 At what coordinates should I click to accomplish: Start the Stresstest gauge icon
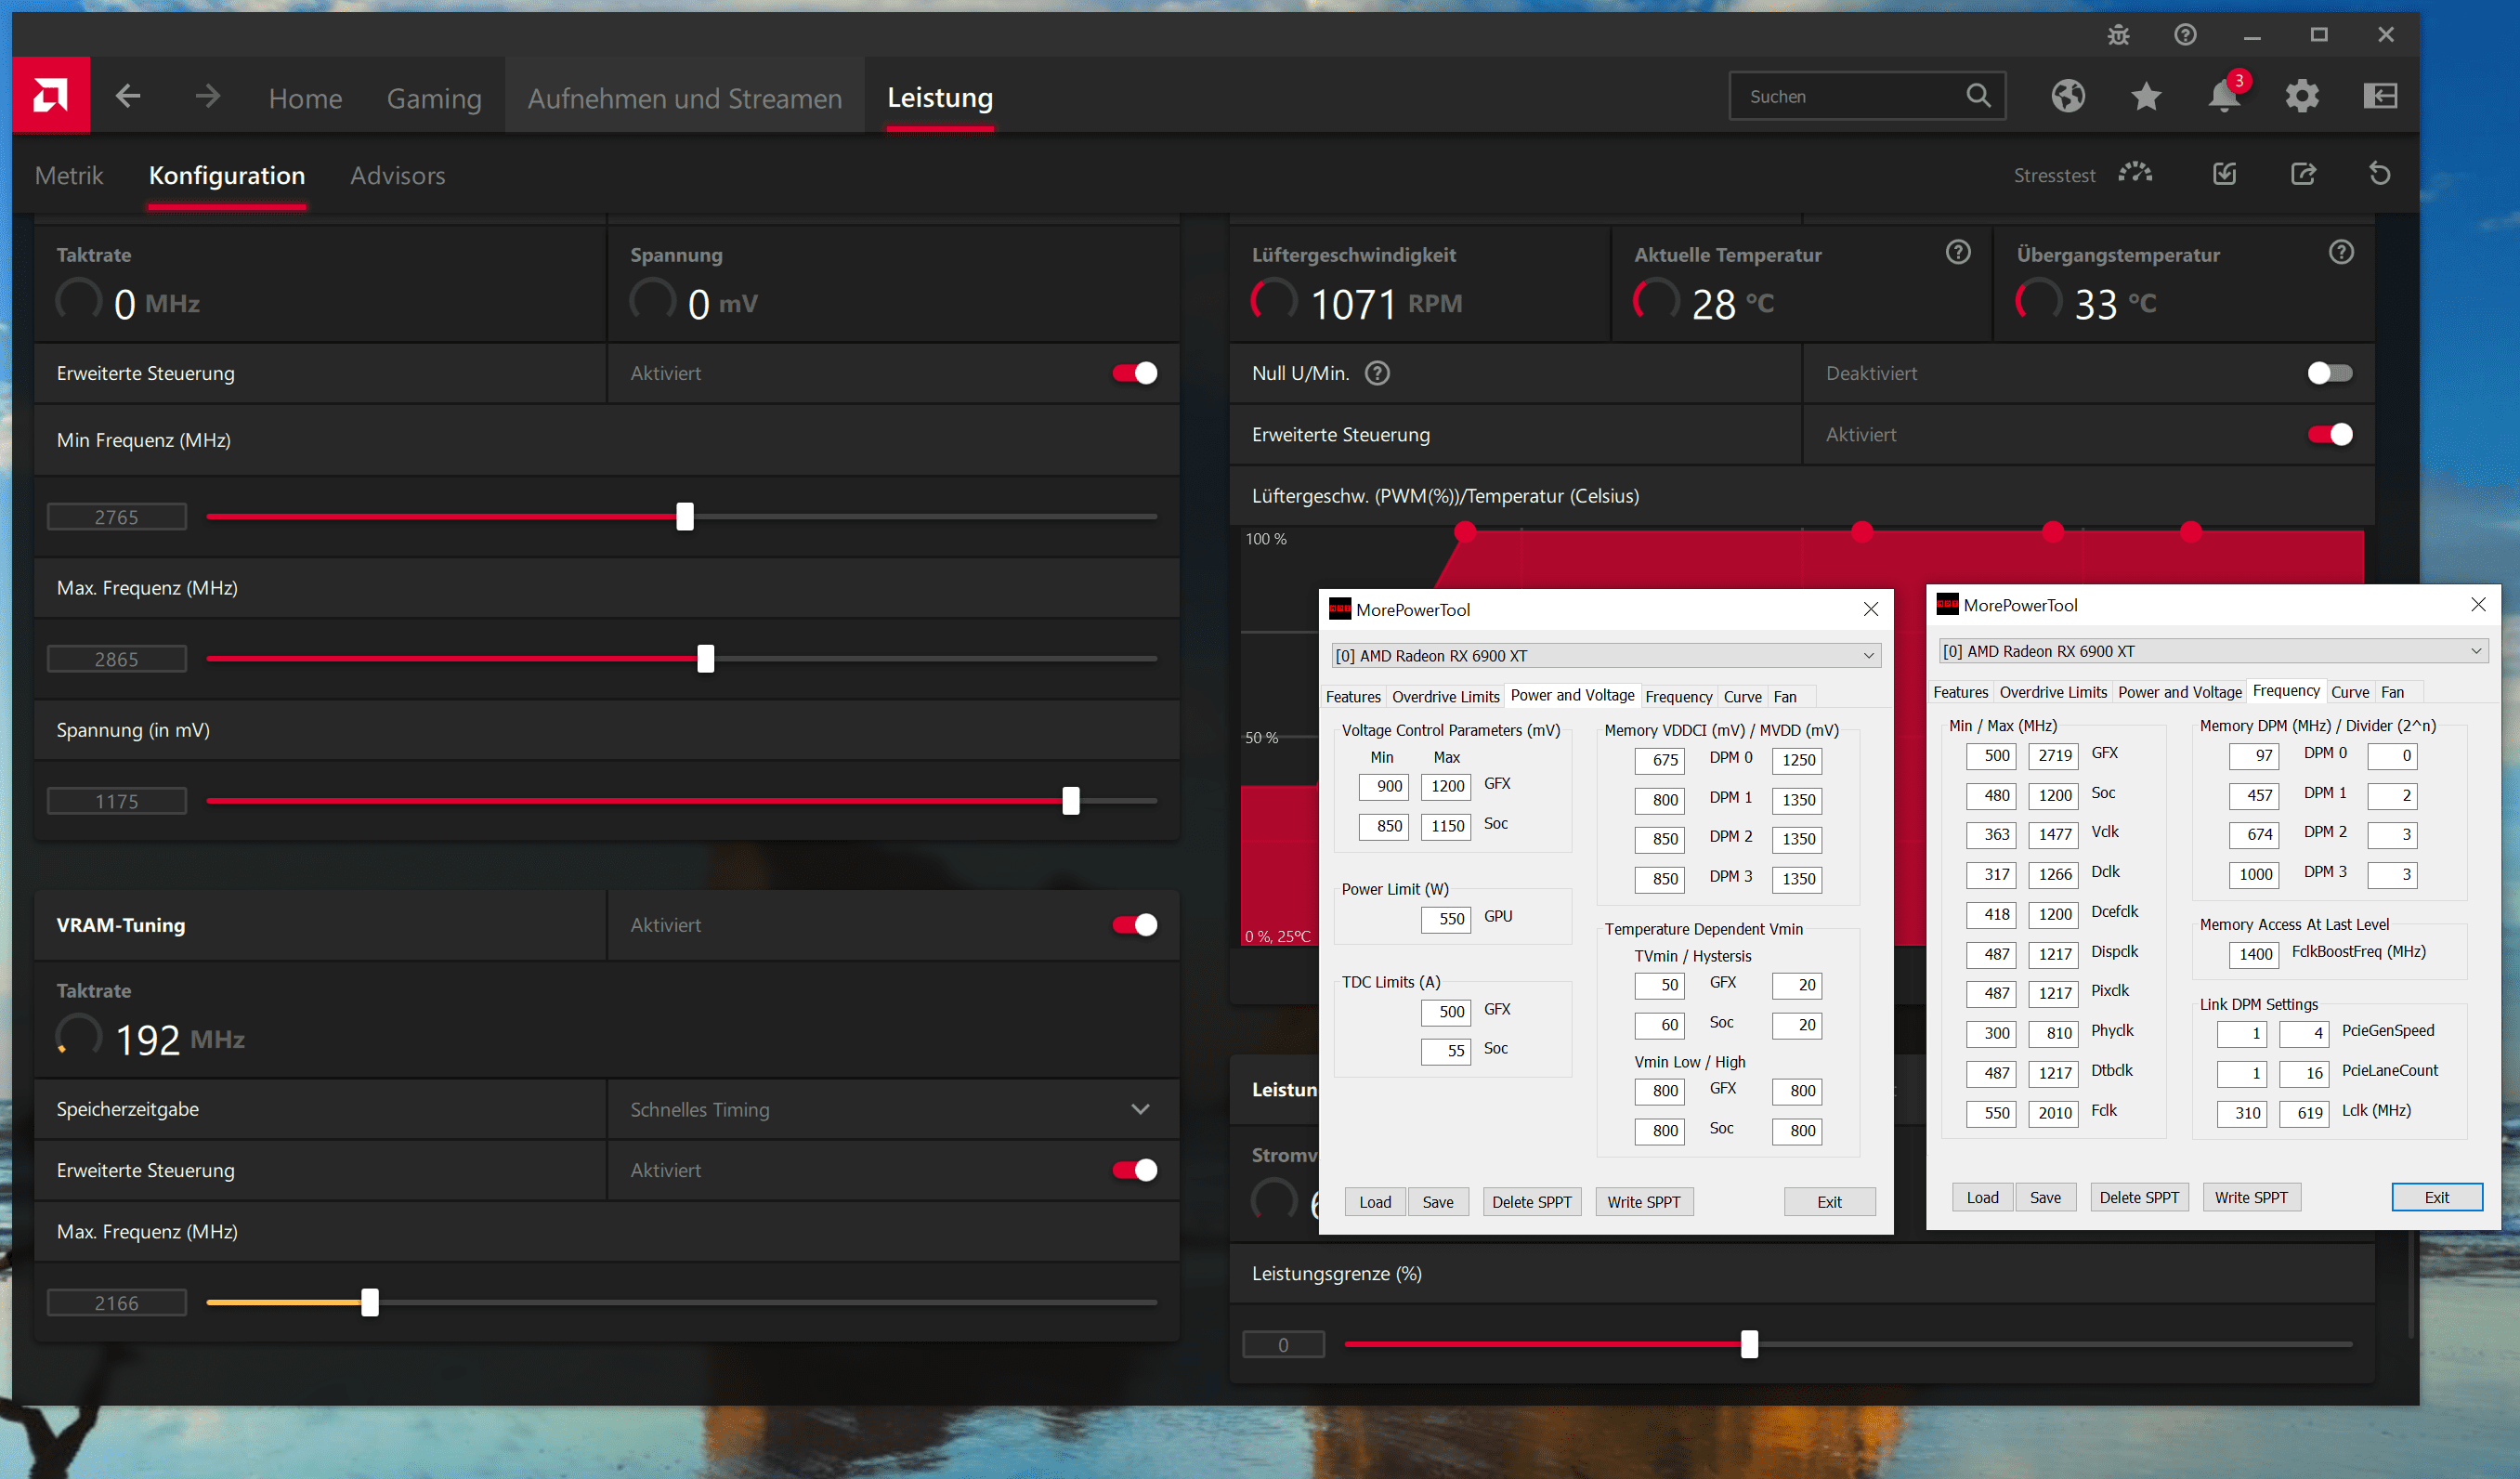click(x=2135, y=174)
